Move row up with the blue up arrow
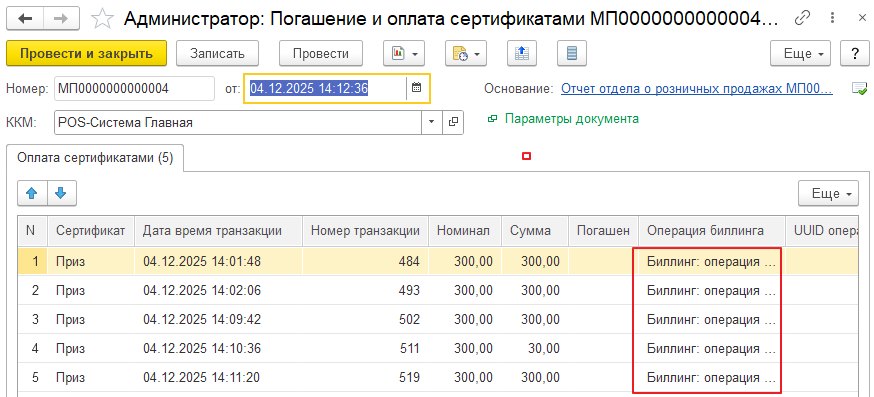The height and width of the screenshot is (397, 874). coord(32,193)
